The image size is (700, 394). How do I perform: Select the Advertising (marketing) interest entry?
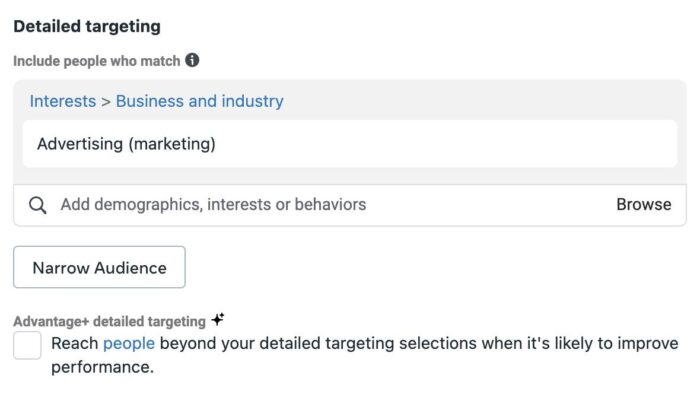(126, 144)
